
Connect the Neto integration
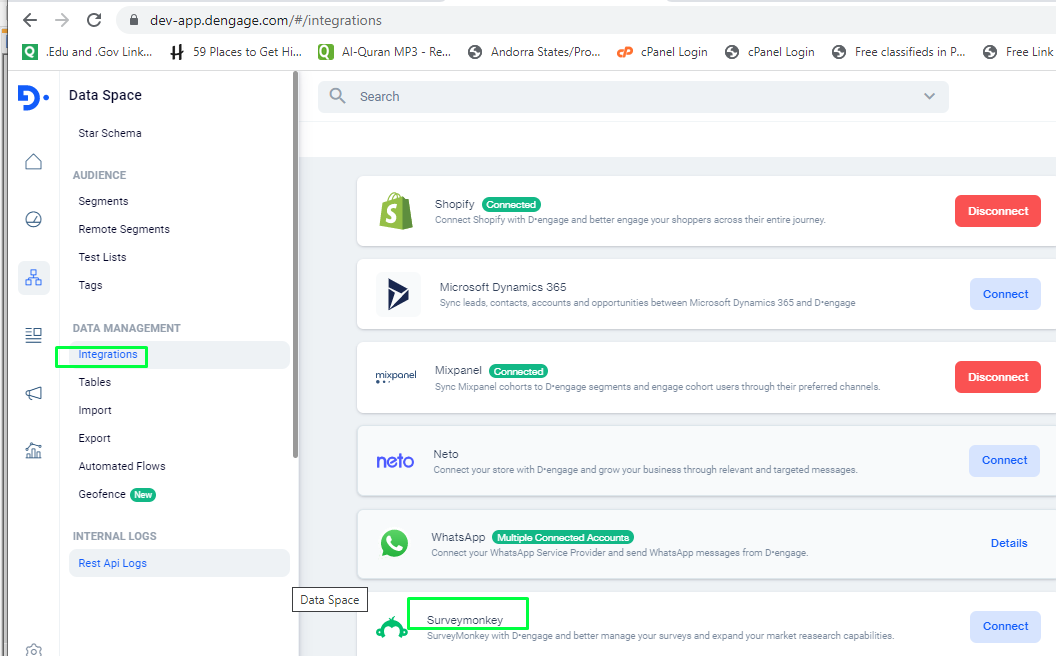(1004, 460)
